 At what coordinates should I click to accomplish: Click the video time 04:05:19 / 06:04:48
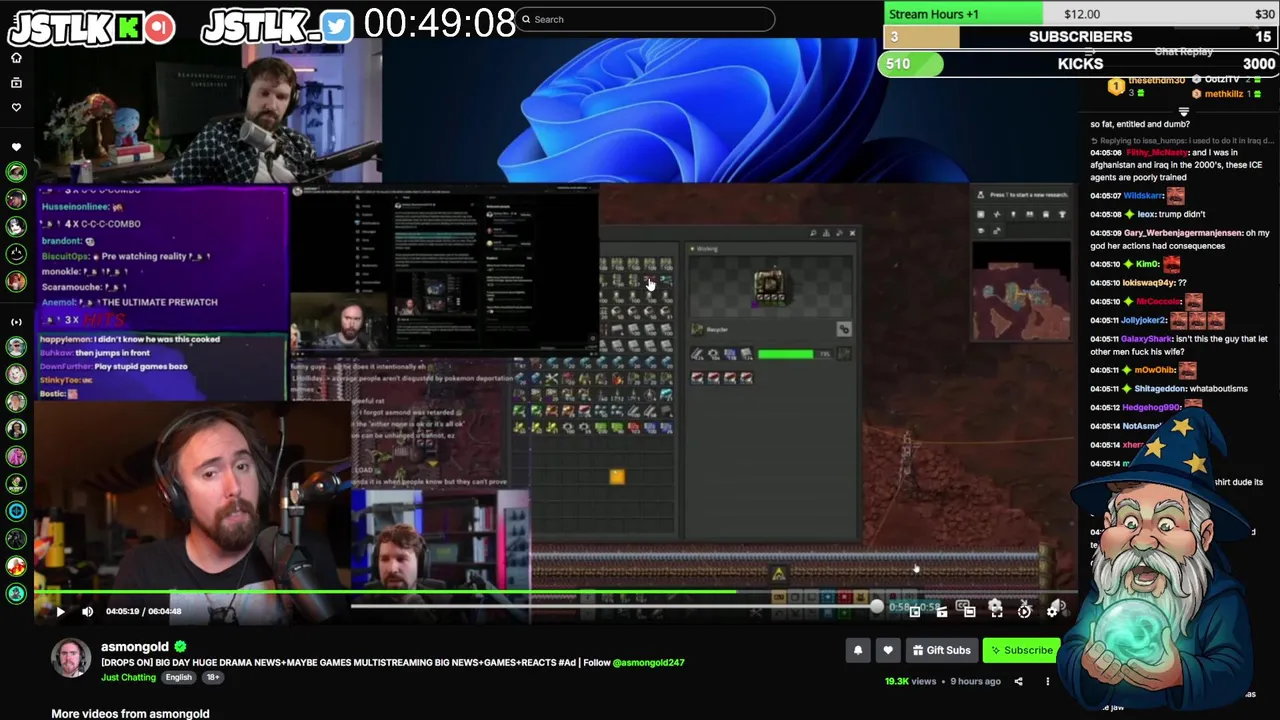[143, 611]
